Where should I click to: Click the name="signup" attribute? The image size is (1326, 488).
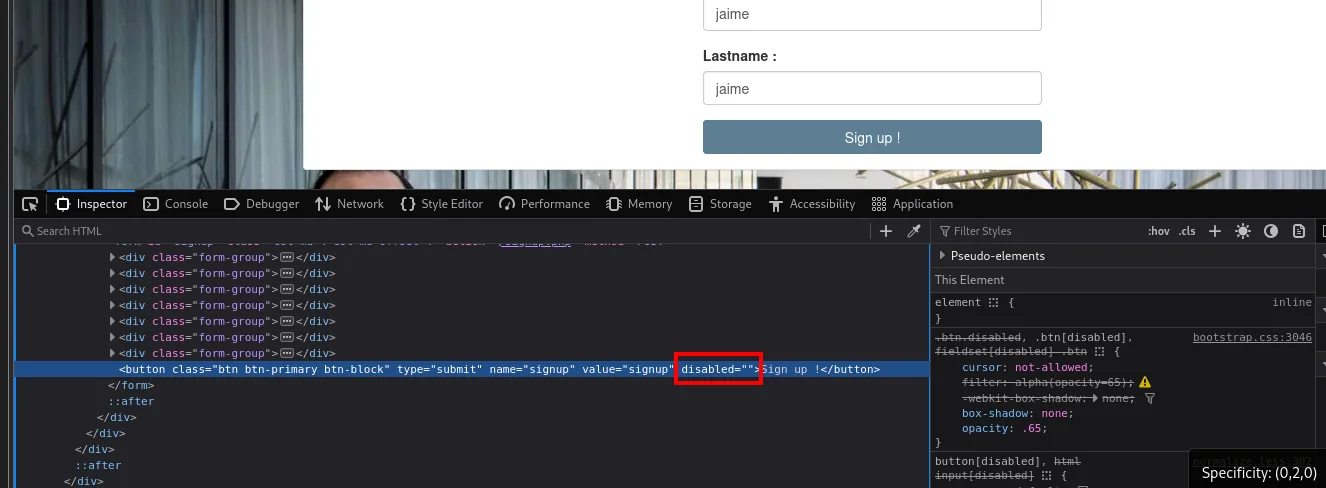point(532,369)
